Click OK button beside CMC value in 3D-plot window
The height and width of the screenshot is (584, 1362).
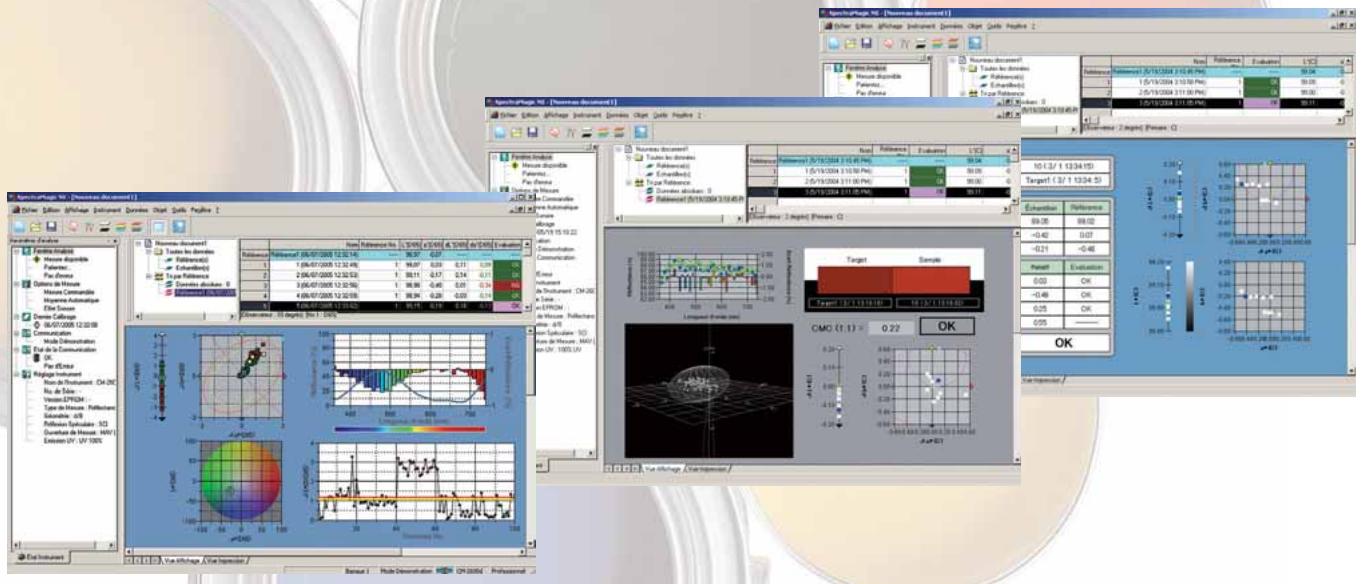tap(948, 326)
